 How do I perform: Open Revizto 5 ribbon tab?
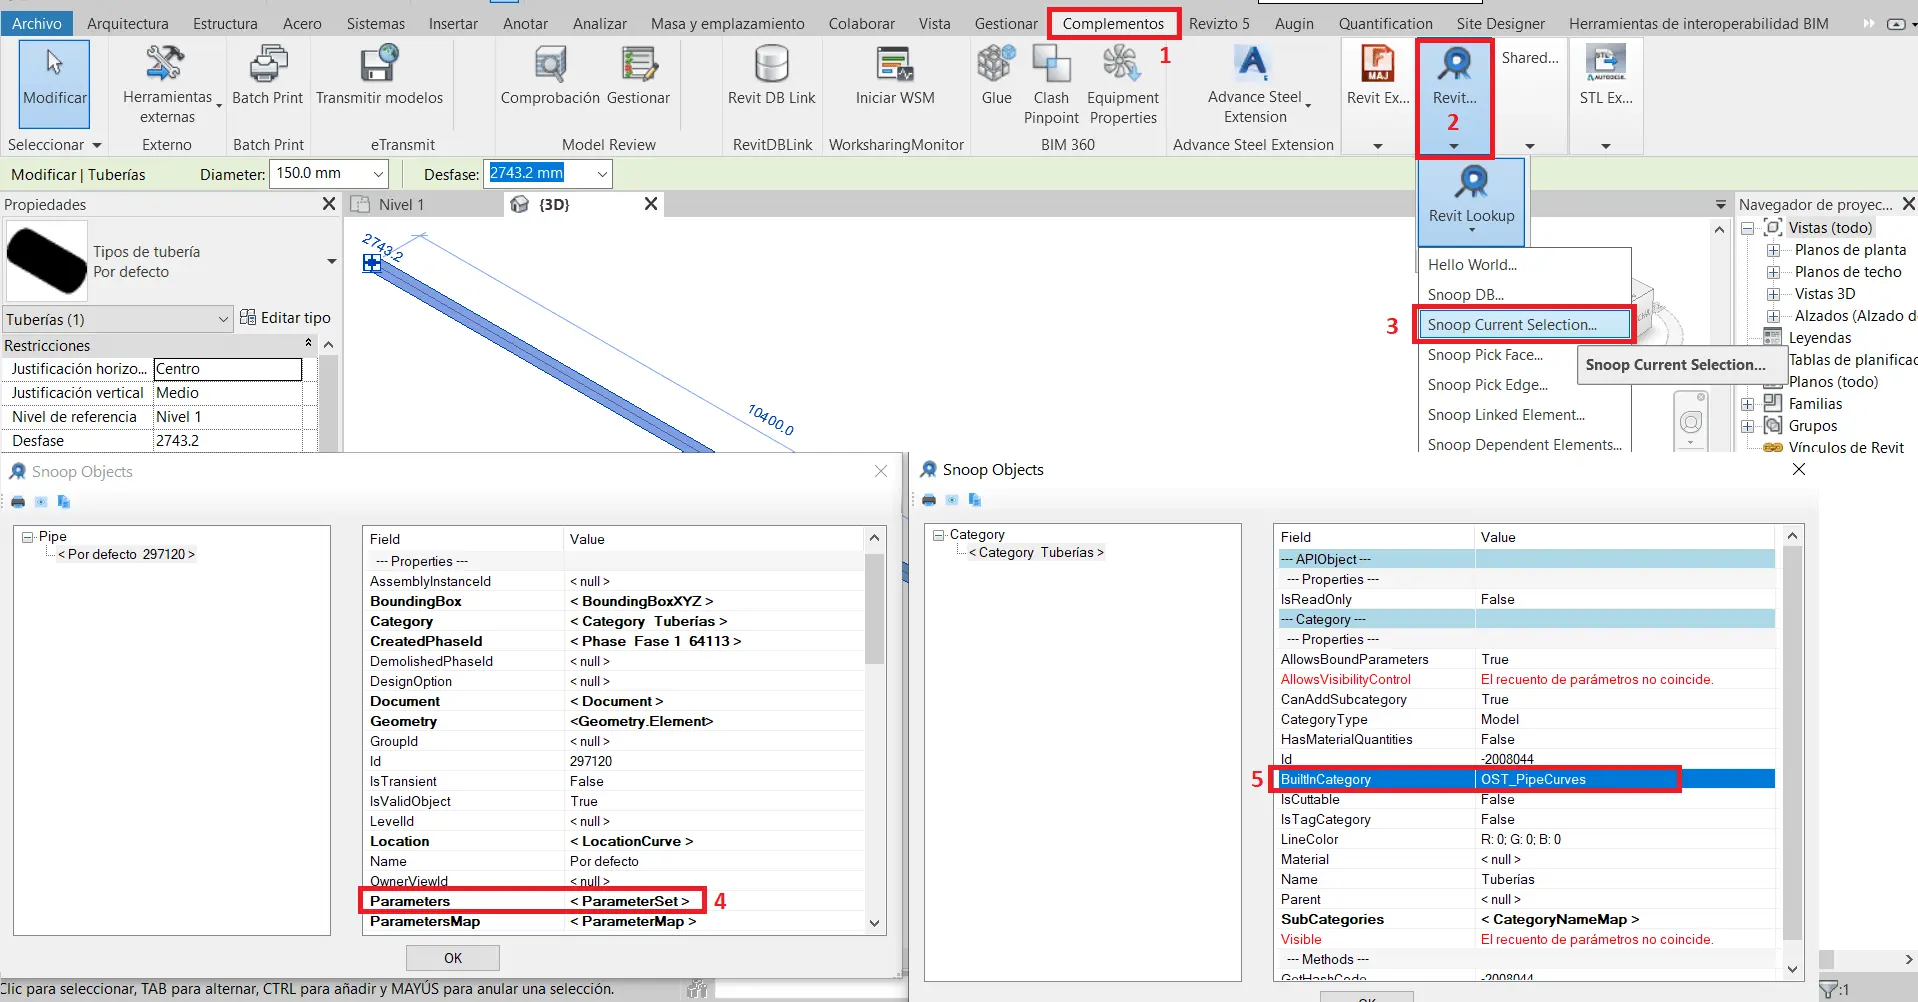[x=1219, y=23]
